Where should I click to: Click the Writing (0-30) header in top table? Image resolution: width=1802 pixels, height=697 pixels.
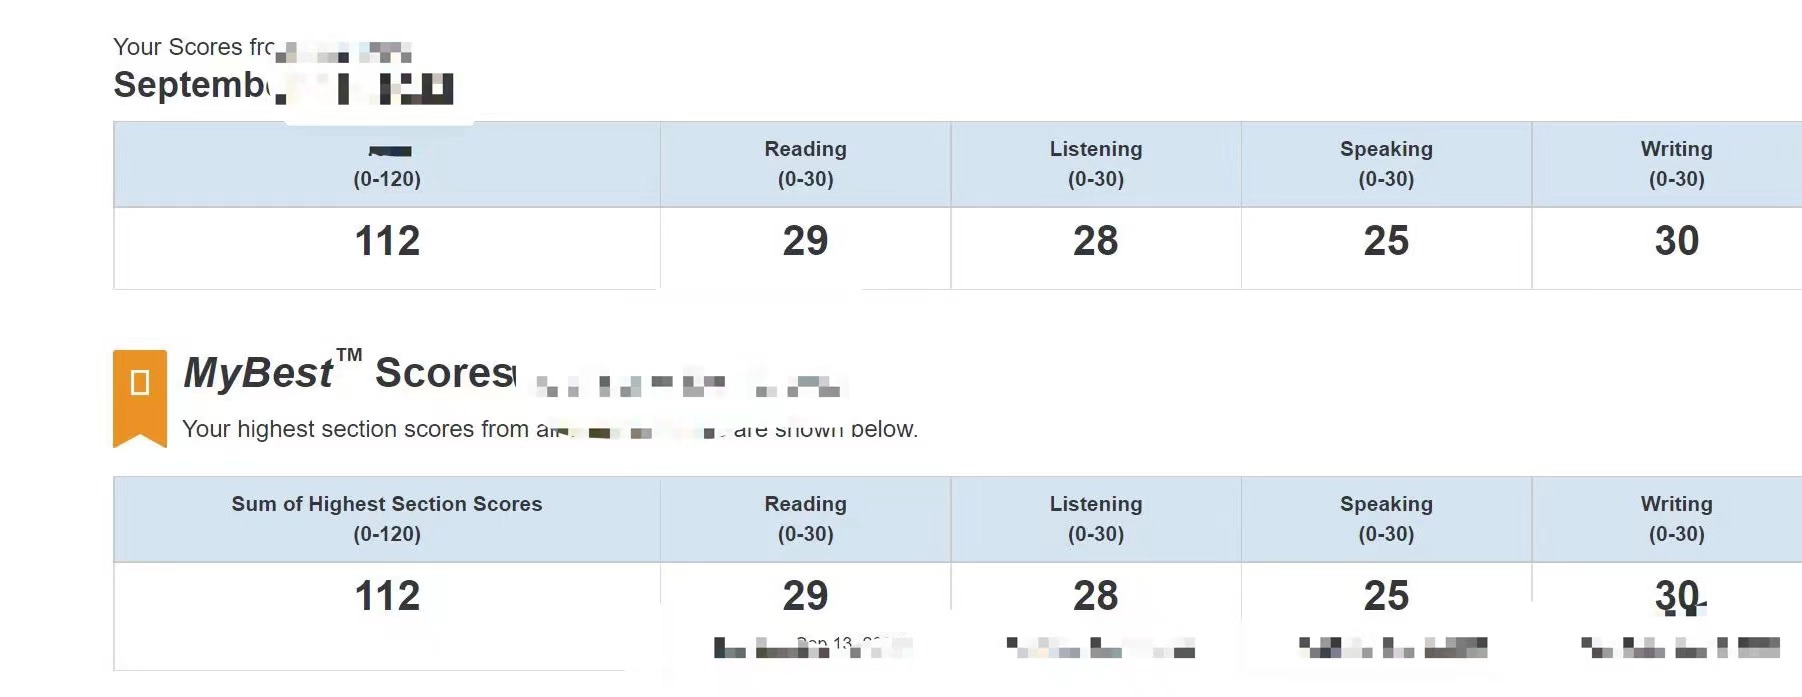[x=1676, y=164]
